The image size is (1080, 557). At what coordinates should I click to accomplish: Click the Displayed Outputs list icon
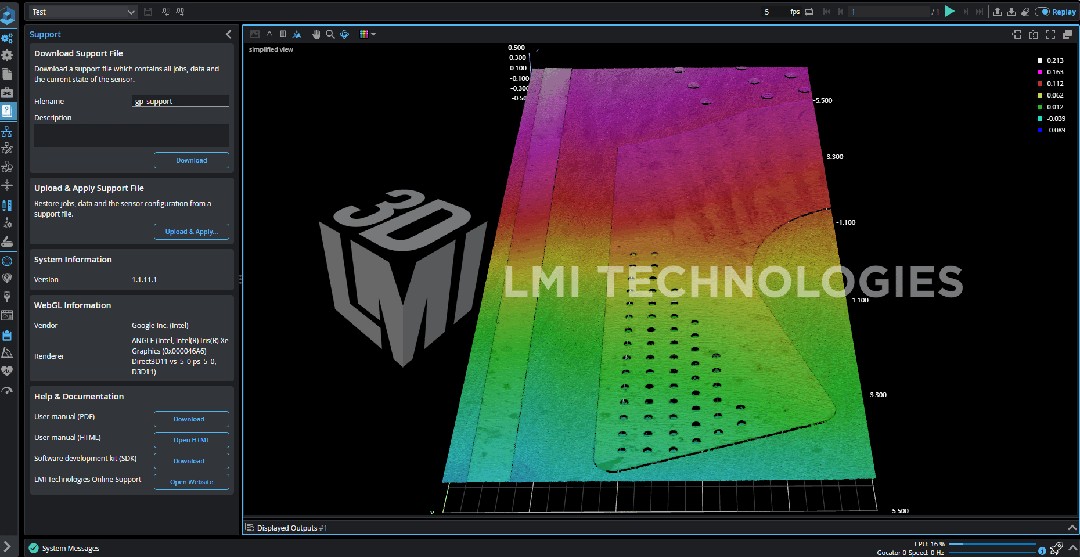pos(250,527)
